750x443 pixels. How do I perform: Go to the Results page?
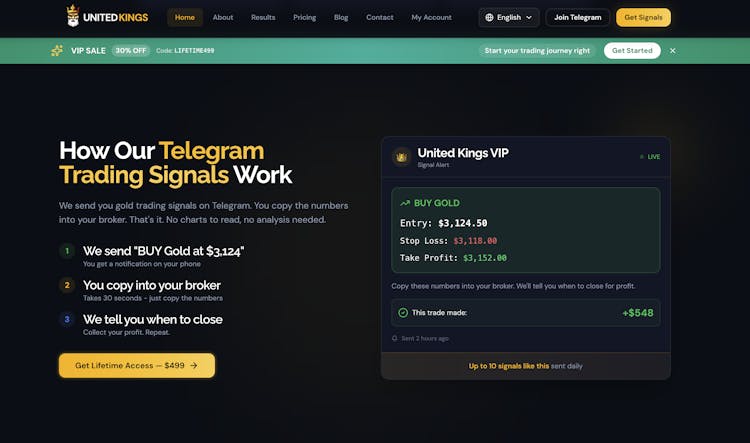264,17
